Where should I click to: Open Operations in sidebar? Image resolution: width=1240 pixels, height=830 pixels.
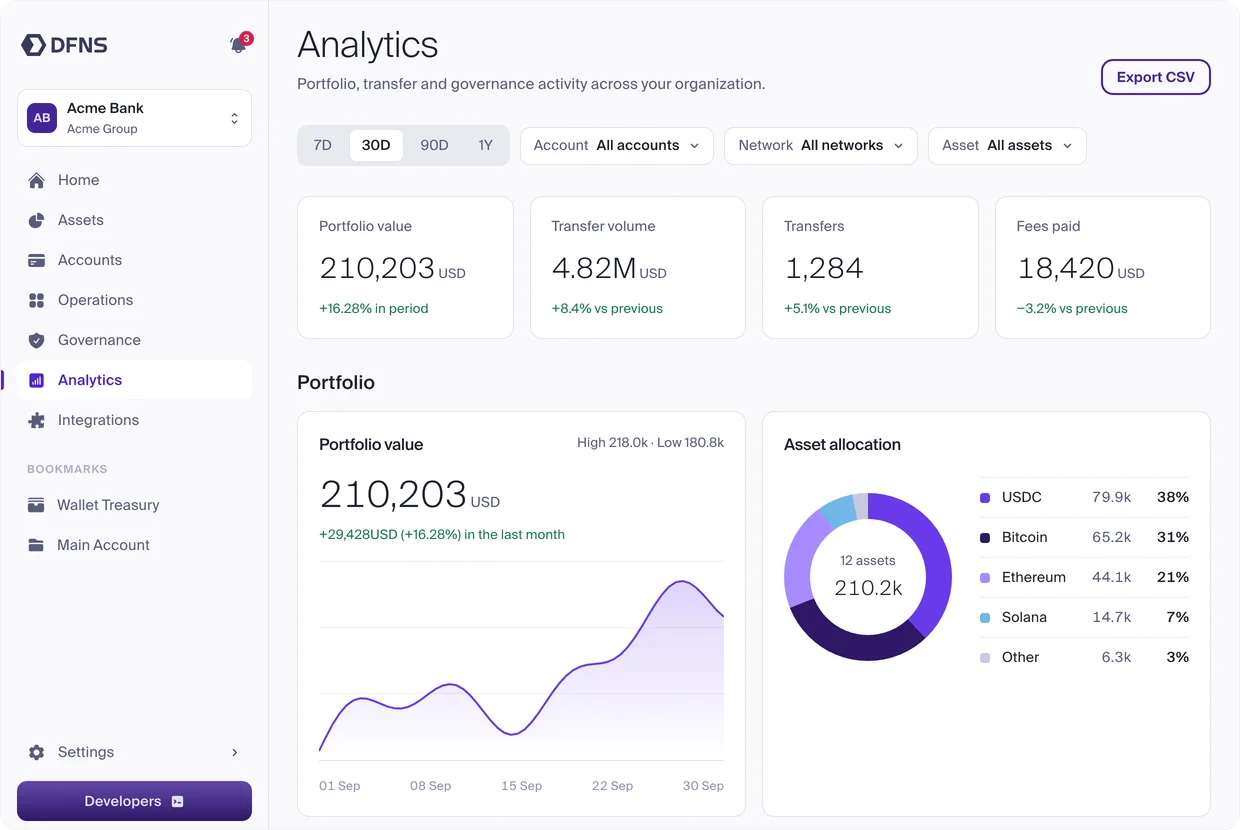tap(134, 300)
